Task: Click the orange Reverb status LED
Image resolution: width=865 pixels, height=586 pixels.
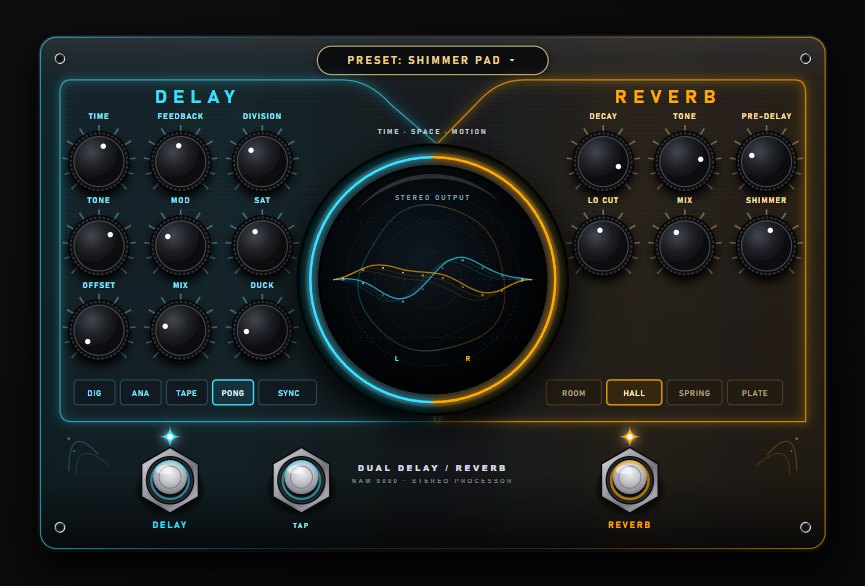Action: [629, 436]
